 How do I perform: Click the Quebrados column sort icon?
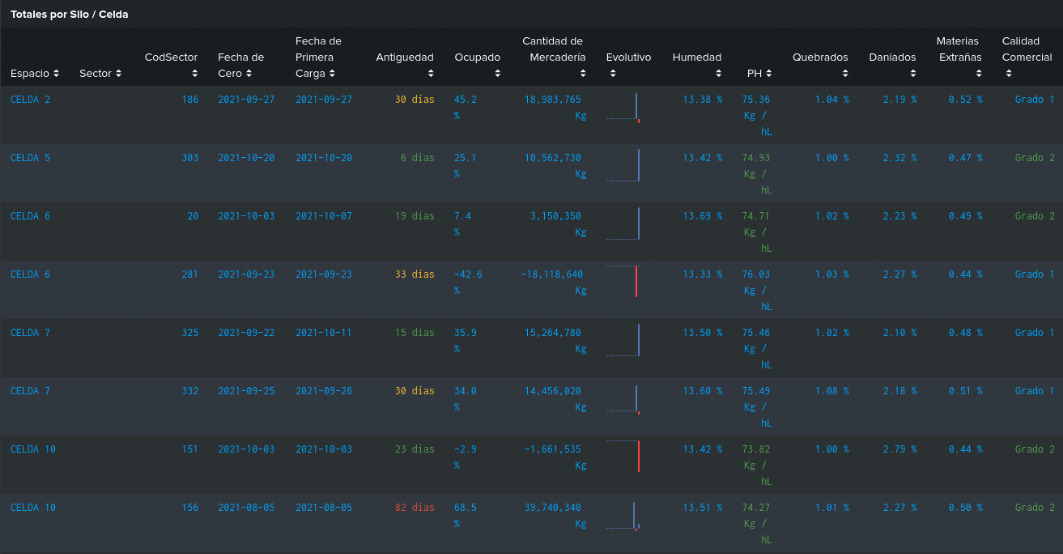(x=845, y=74)
